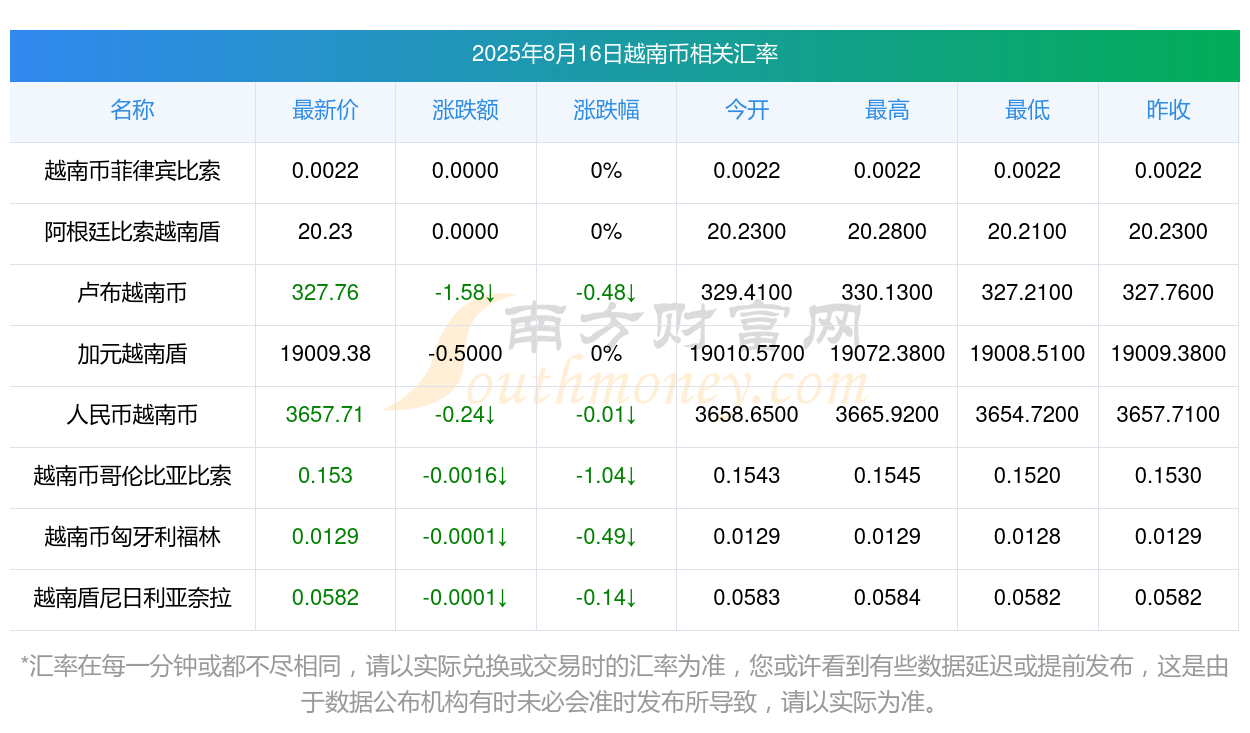Select the 最低 column header

(1027, 110)
